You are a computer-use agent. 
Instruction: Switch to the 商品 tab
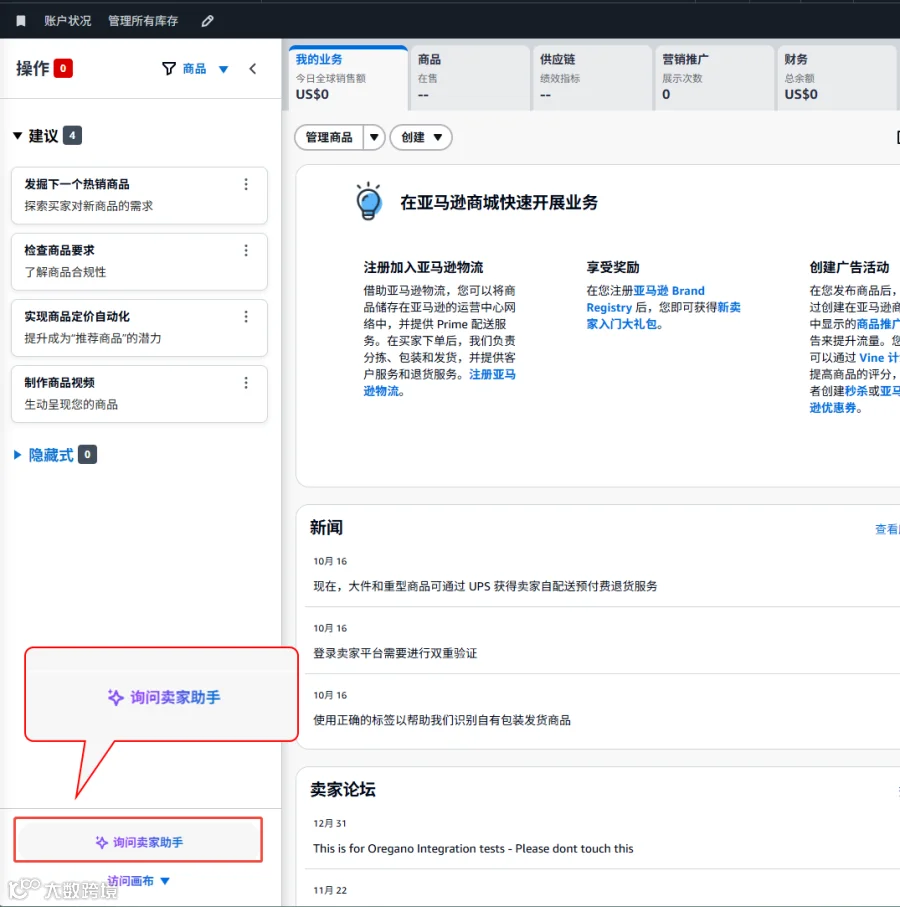tap(471, 78)
